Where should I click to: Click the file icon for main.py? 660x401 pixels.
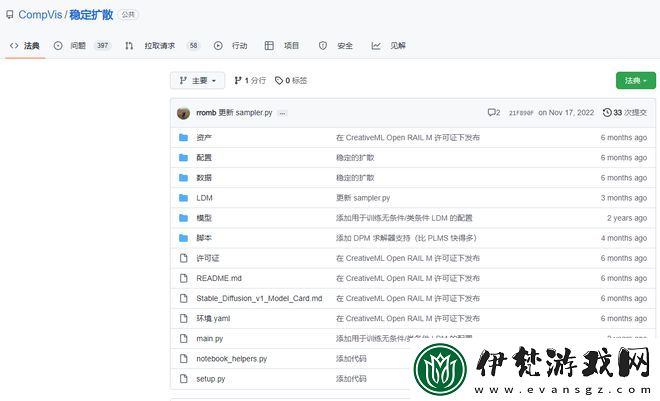tap(184, 339)
